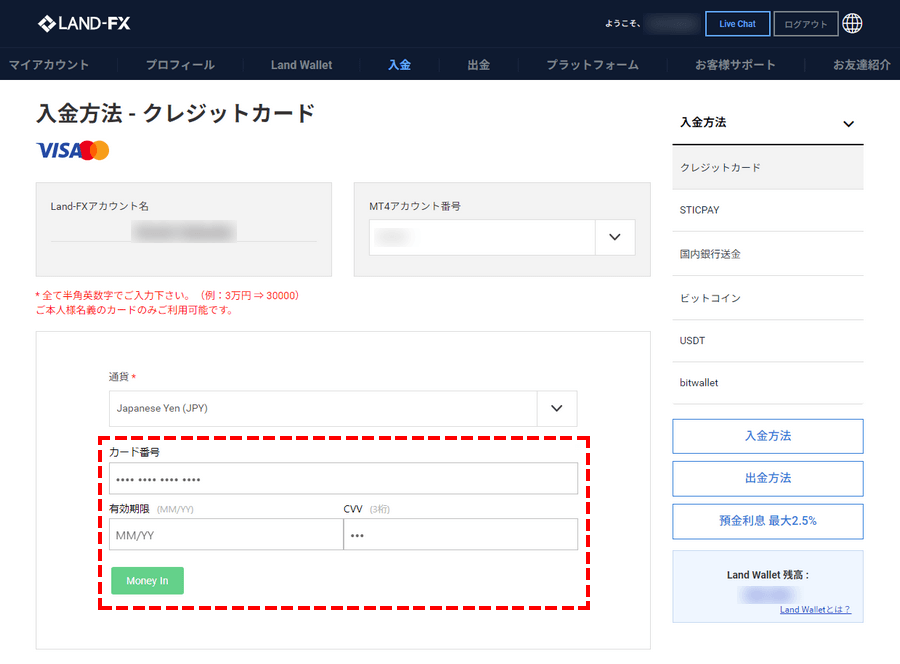900x664 pixels.
Task: Click the MT4 account number field
Action: click(x=482, y=237)
